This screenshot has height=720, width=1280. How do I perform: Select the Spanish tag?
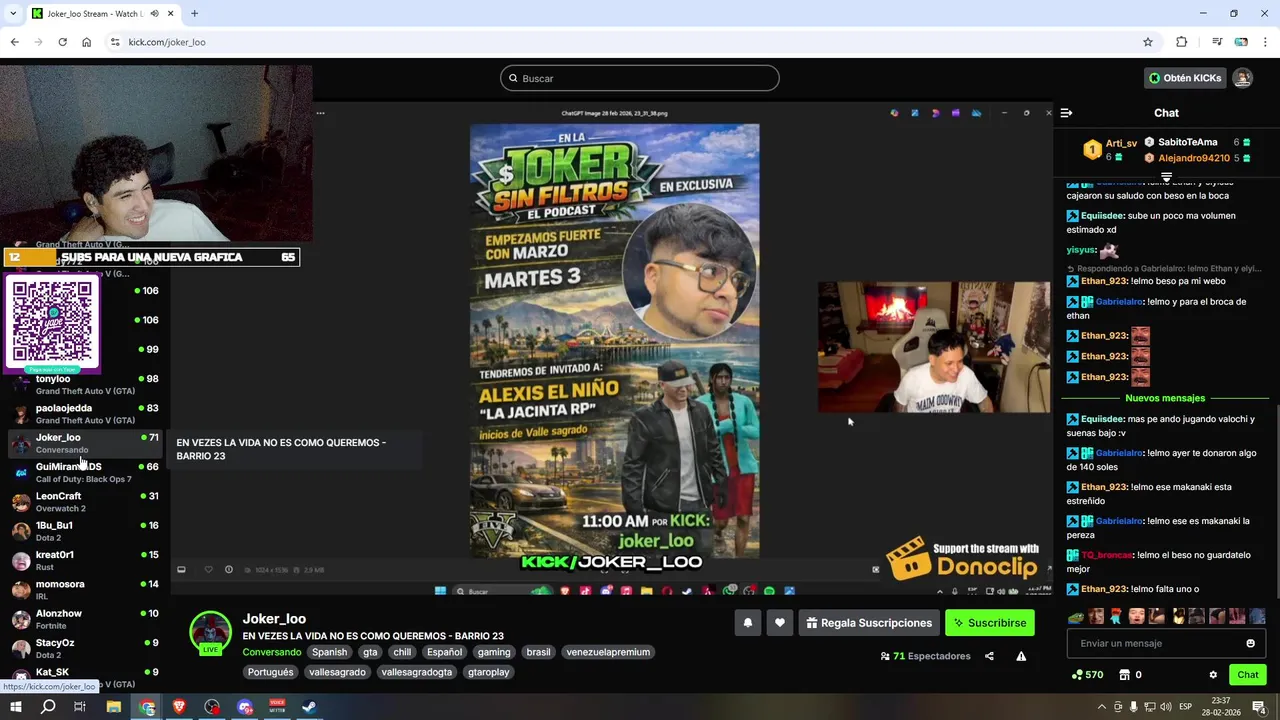click(329, 652)
